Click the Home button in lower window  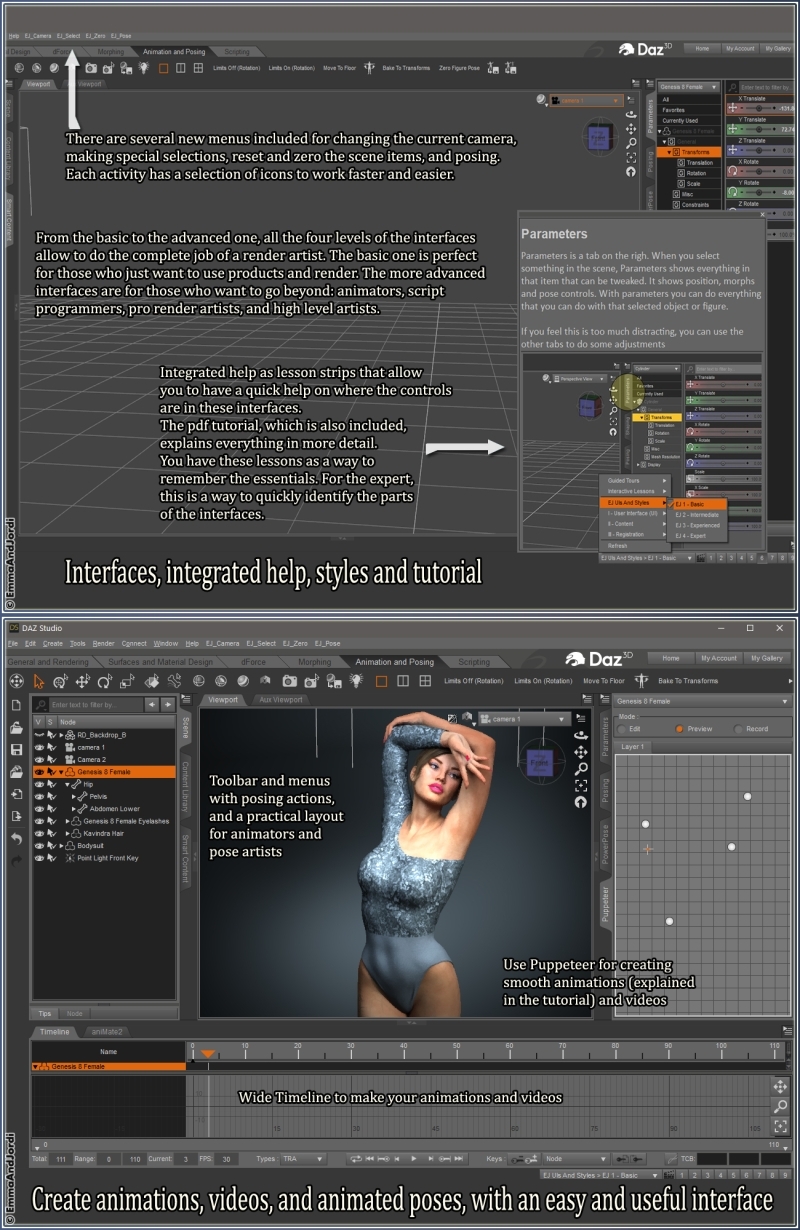pos(670,658)
